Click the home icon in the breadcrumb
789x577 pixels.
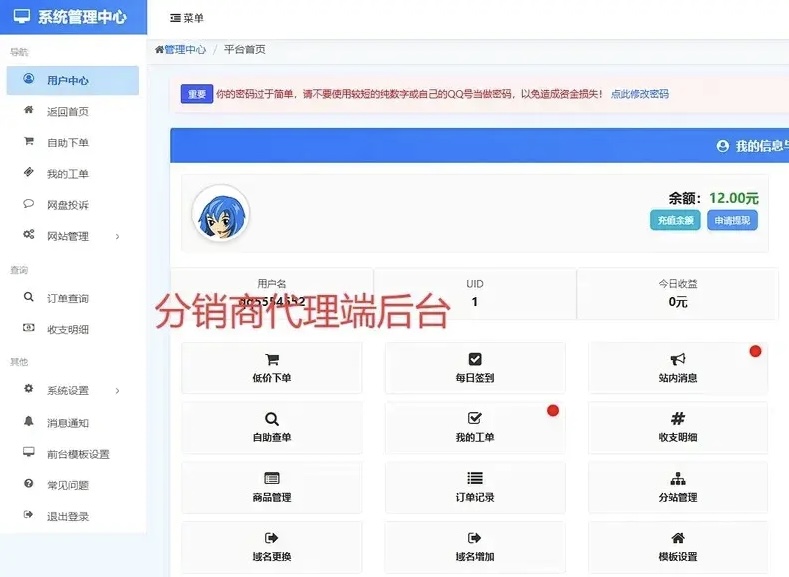160,49
